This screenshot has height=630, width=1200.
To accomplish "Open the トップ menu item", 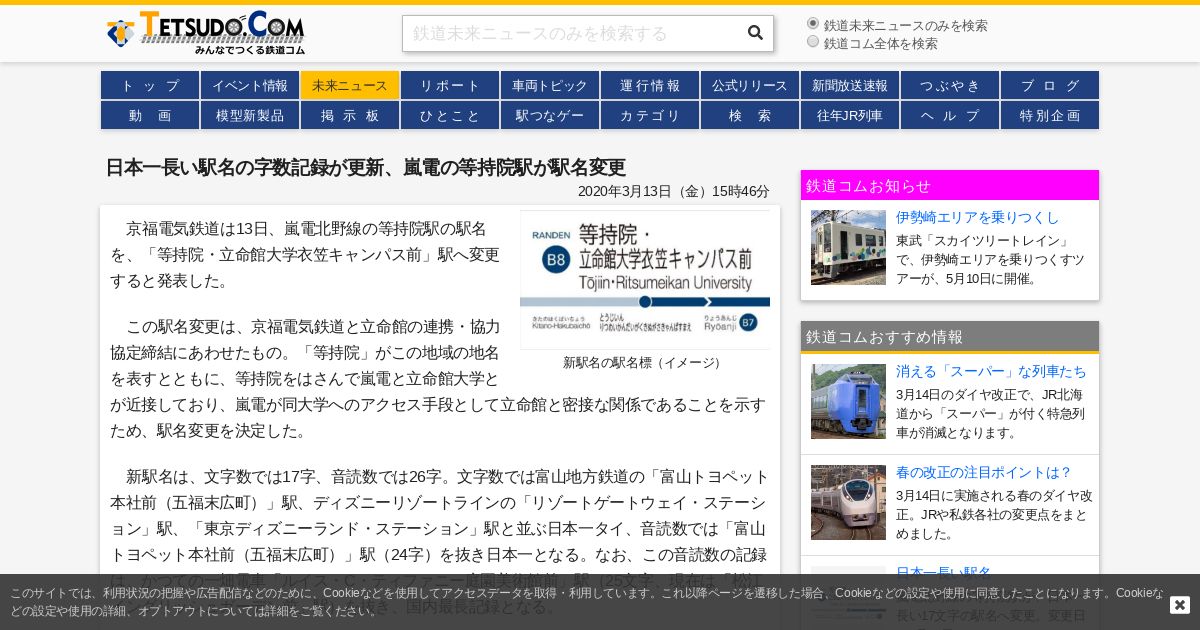I will coord(150,85).
